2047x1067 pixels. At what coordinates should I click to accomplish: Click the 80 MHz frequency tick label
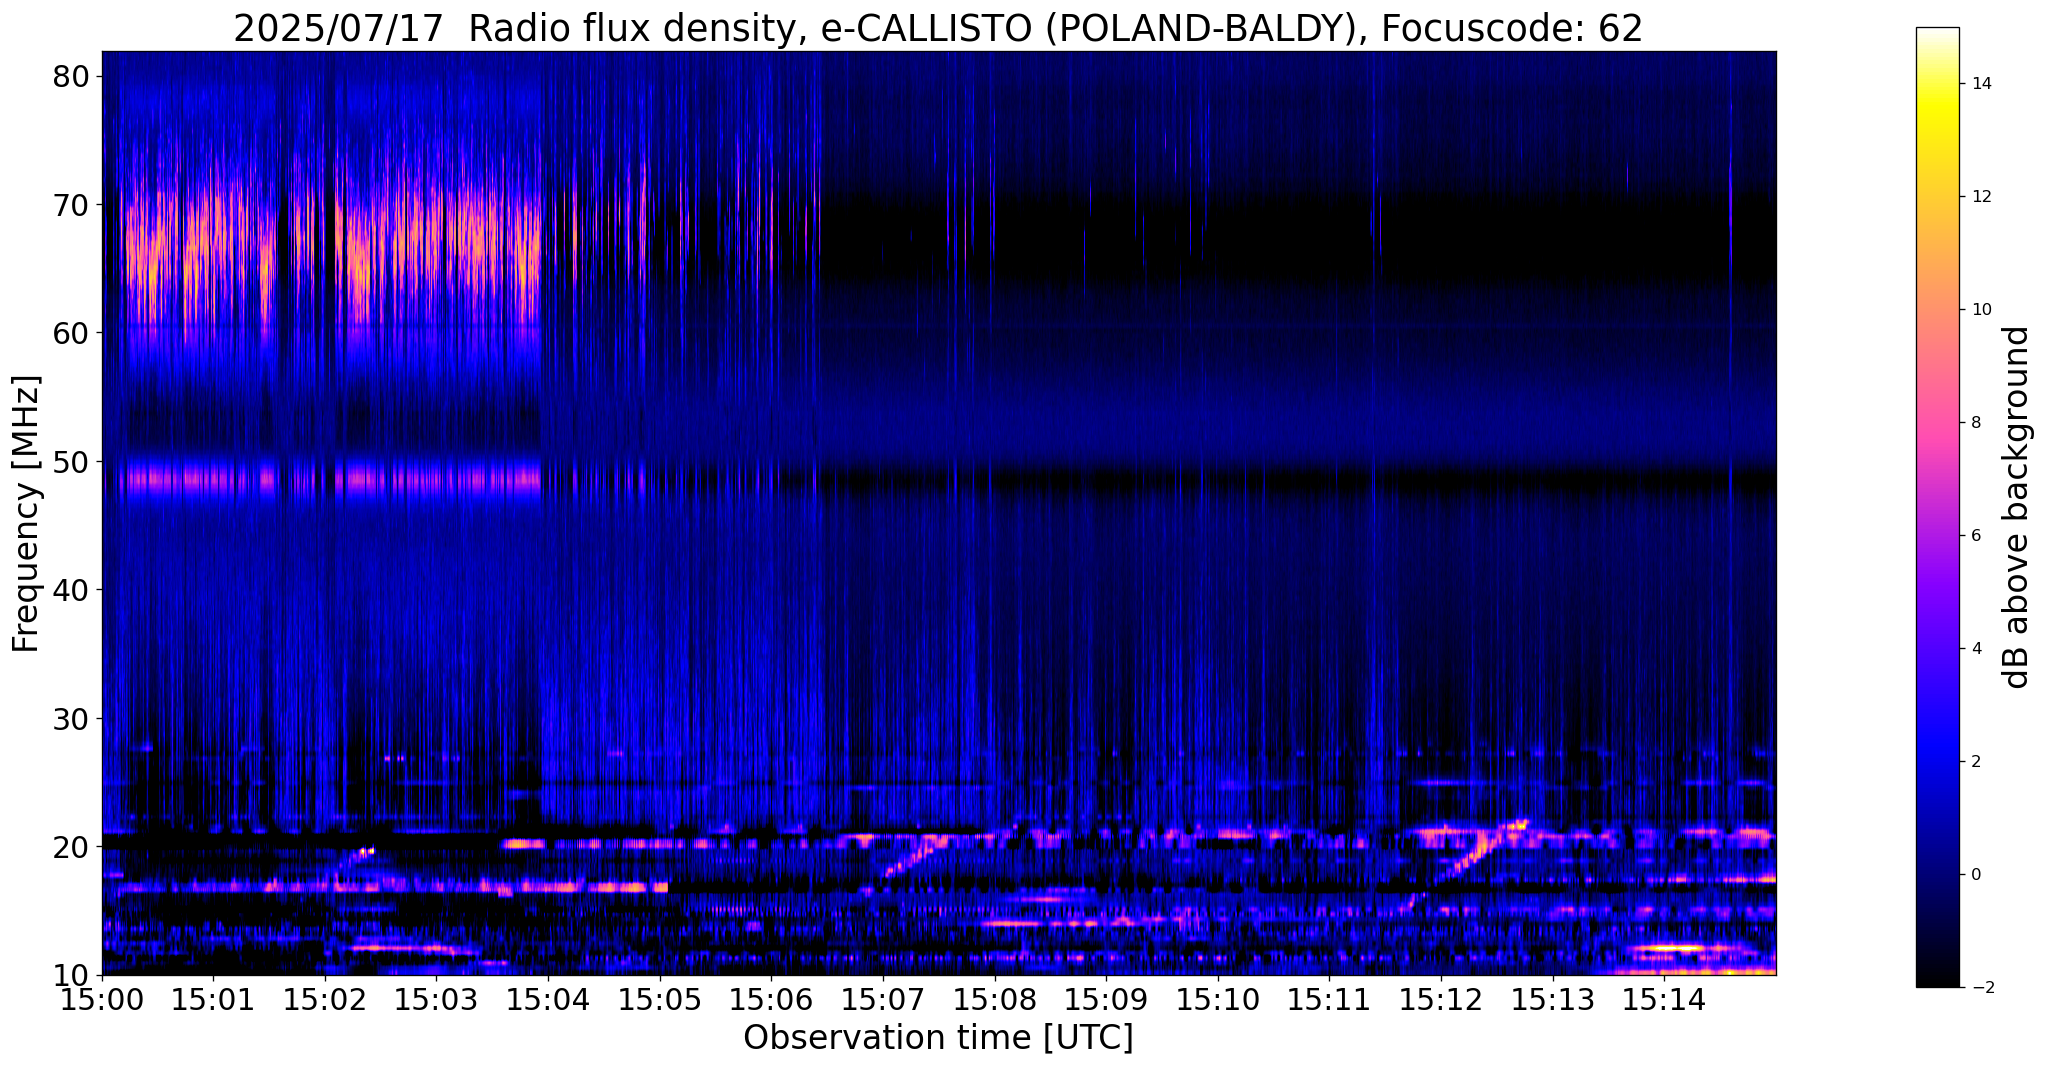[x=71, y=77]
